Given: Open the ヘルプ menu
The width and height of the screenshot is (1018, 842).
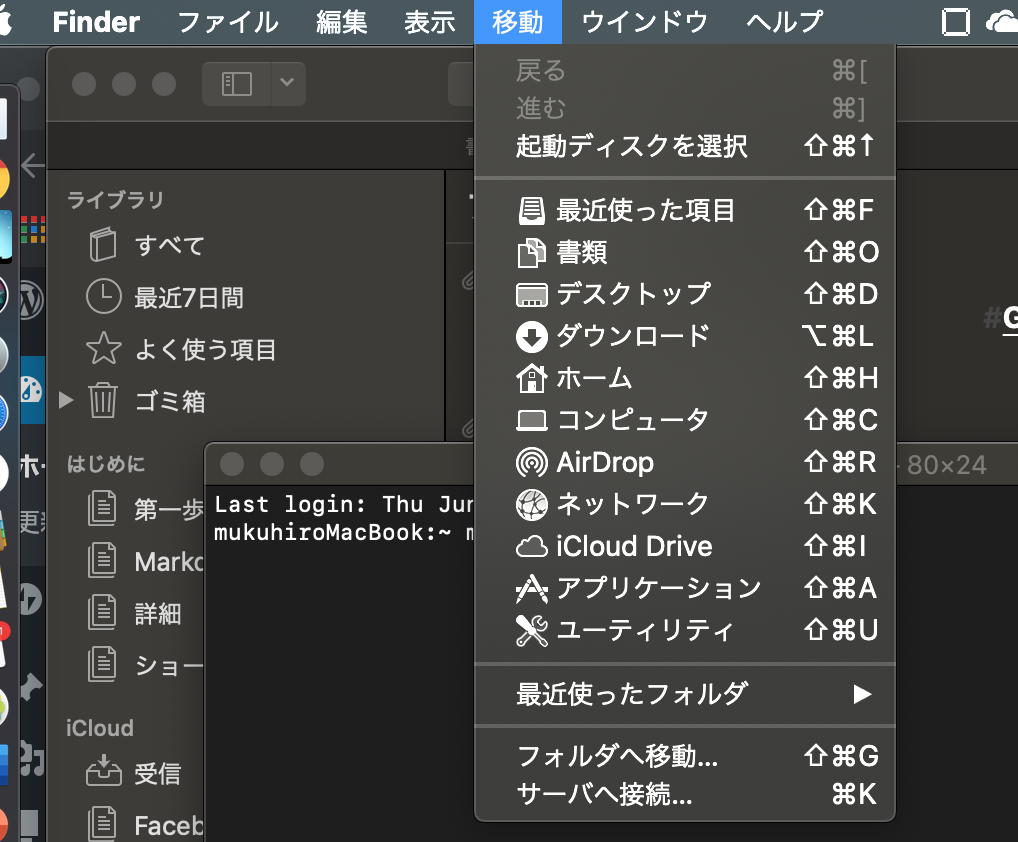Looking at the screenshot, I should tap(784, 22).
